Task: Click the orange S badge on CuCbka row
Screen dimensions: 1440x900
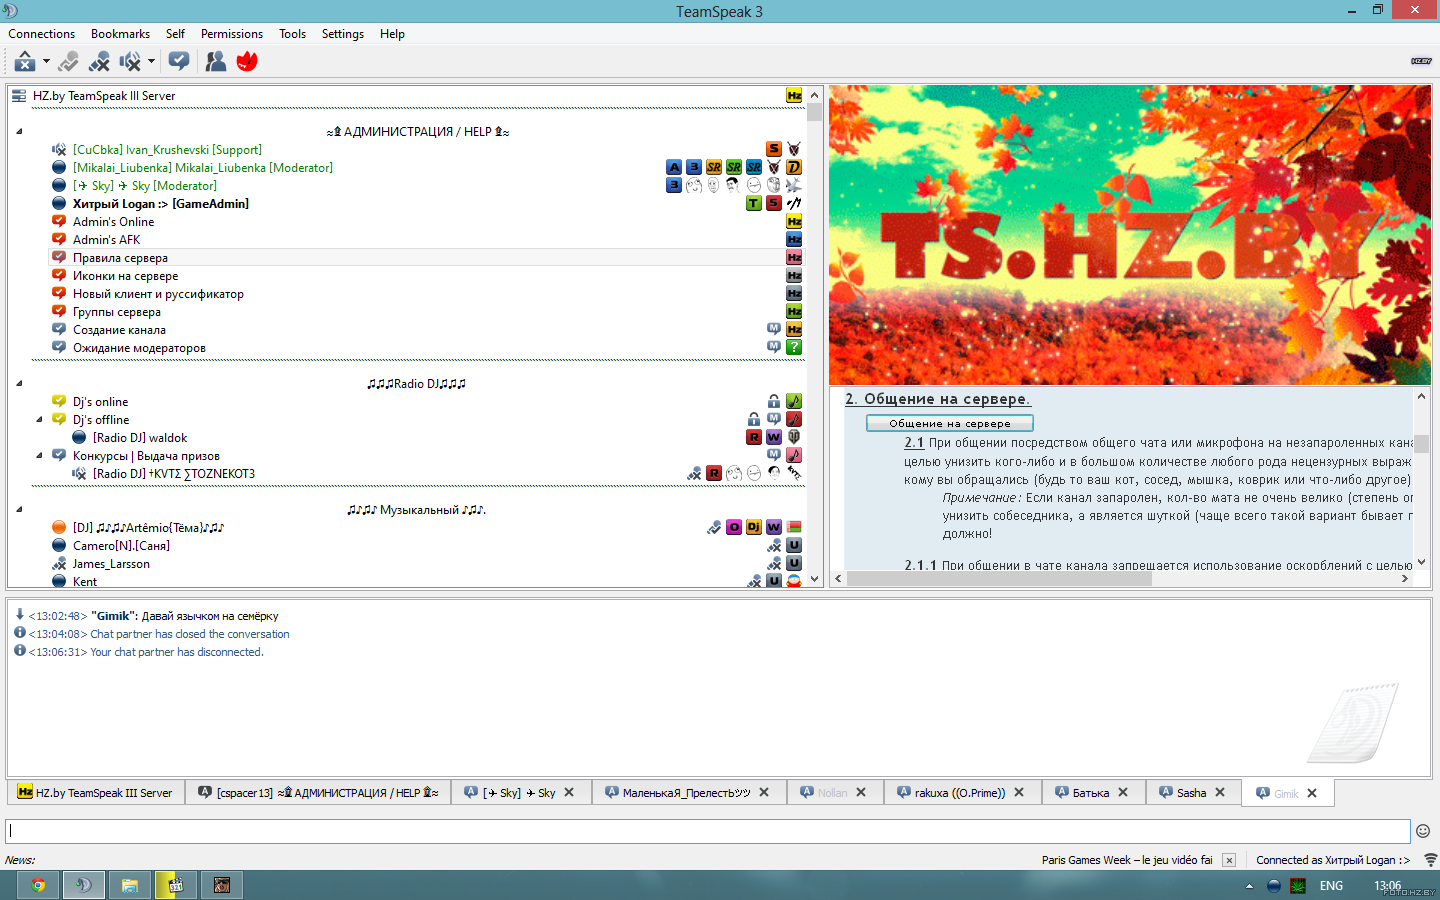Action: click(774, 149)
